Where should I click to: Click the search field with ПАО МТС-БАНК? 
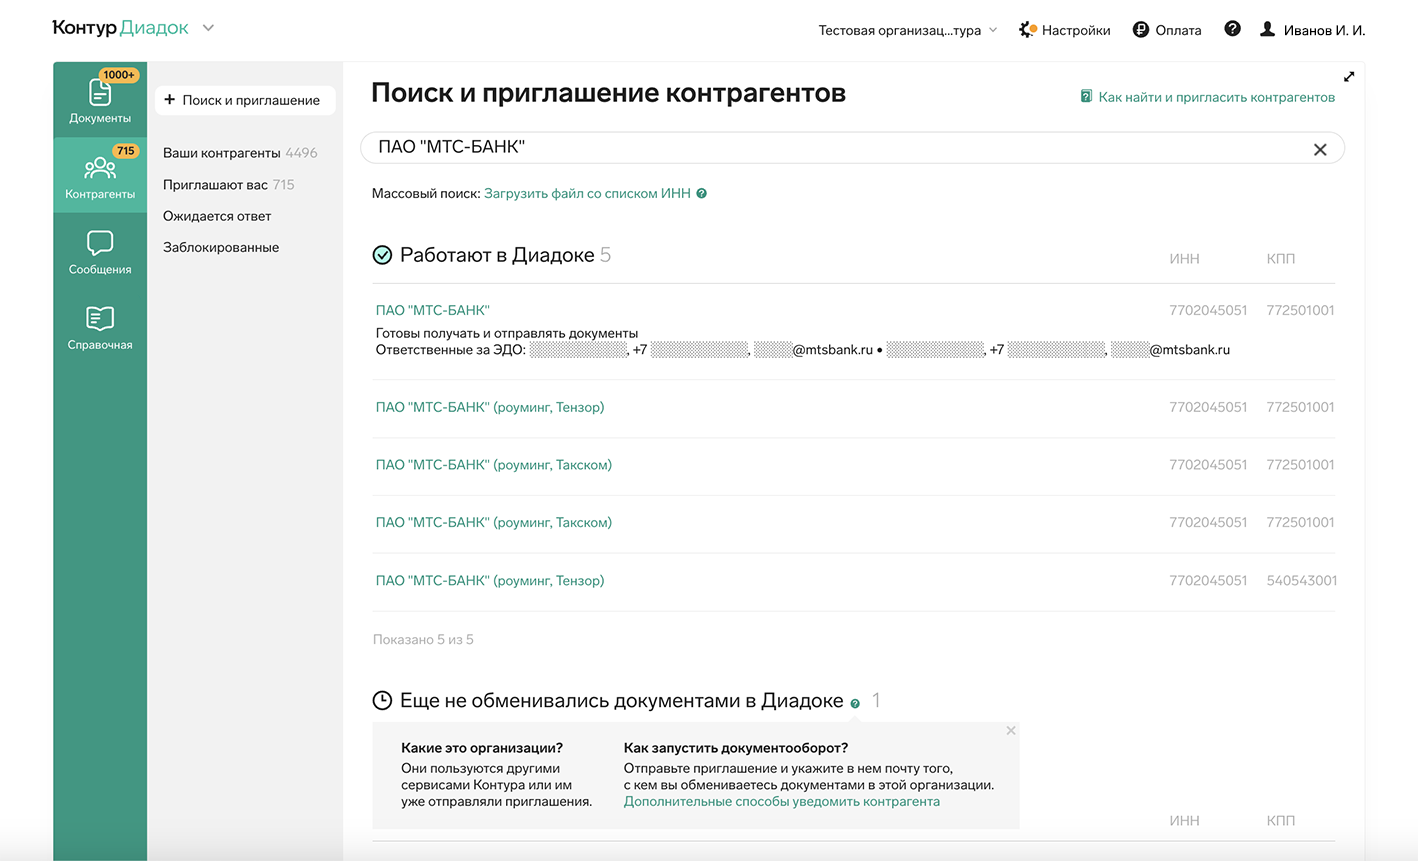coord(852,148)
